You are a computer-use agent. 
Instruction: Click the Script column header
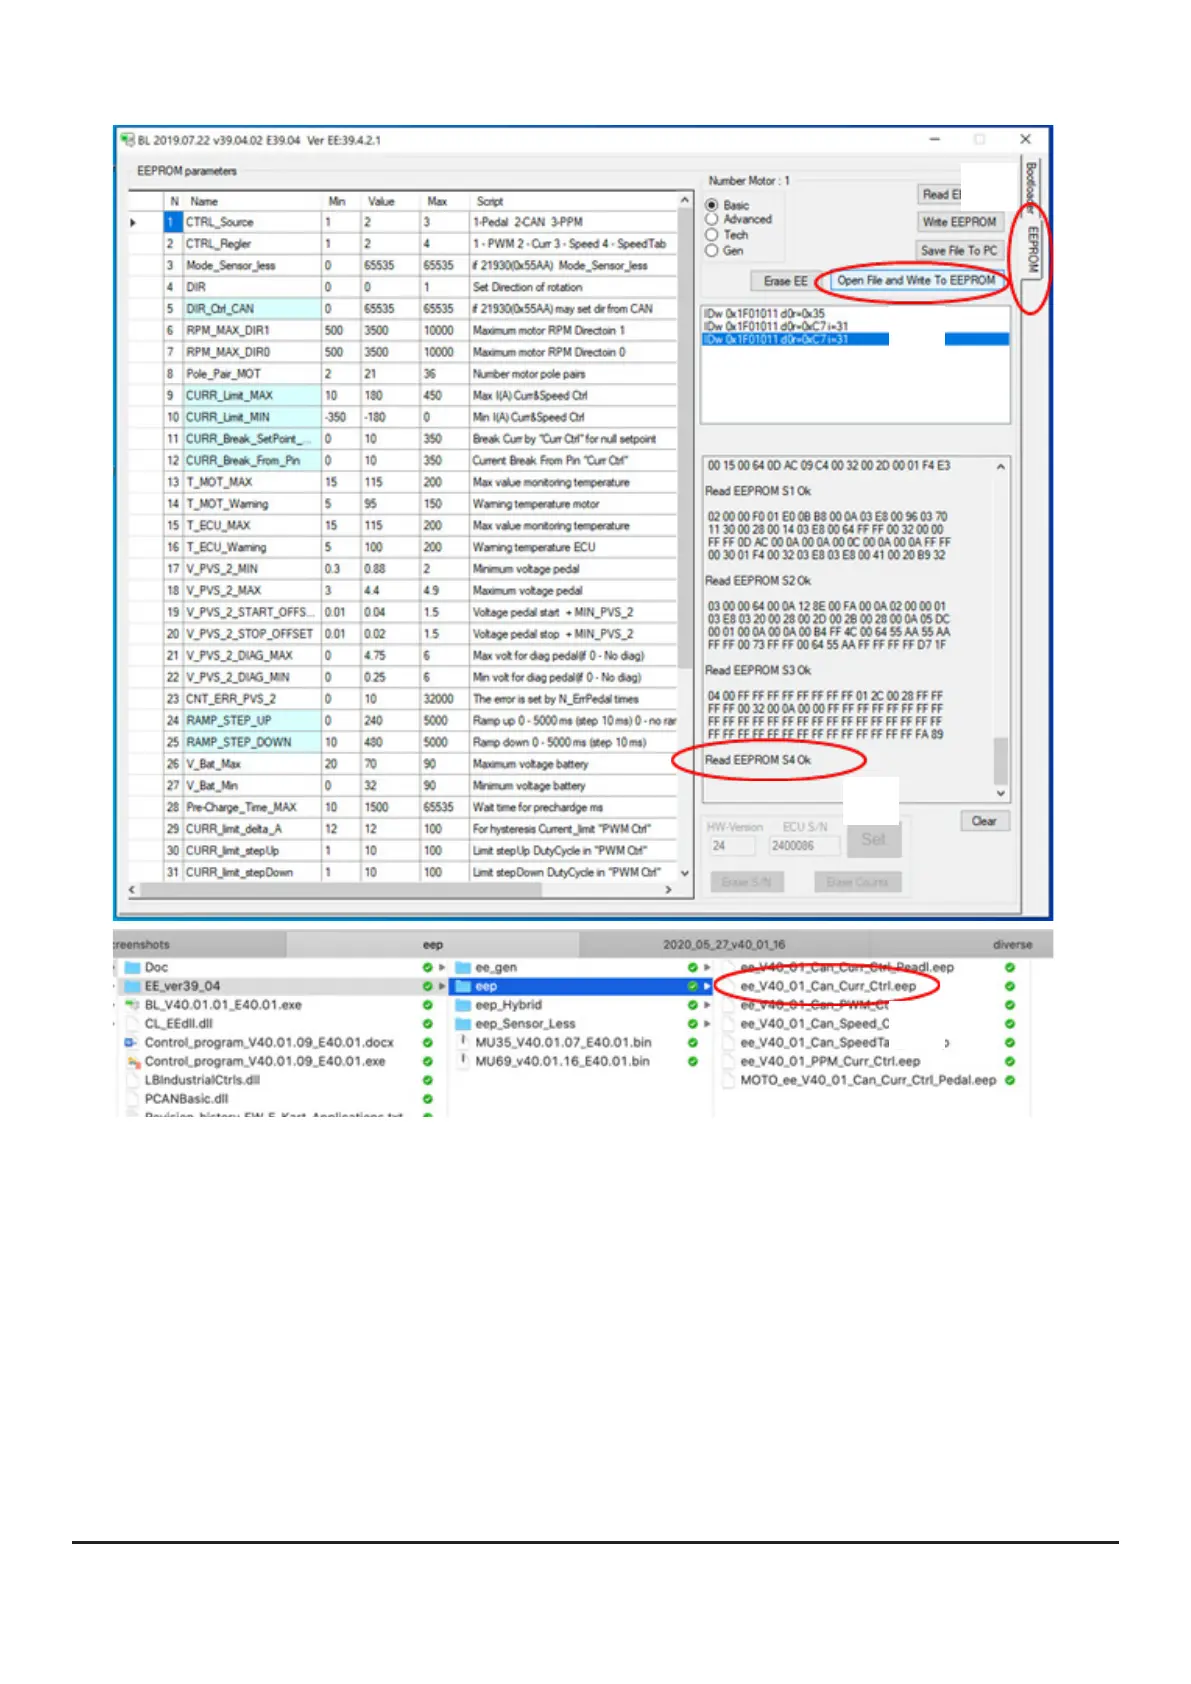573,201
